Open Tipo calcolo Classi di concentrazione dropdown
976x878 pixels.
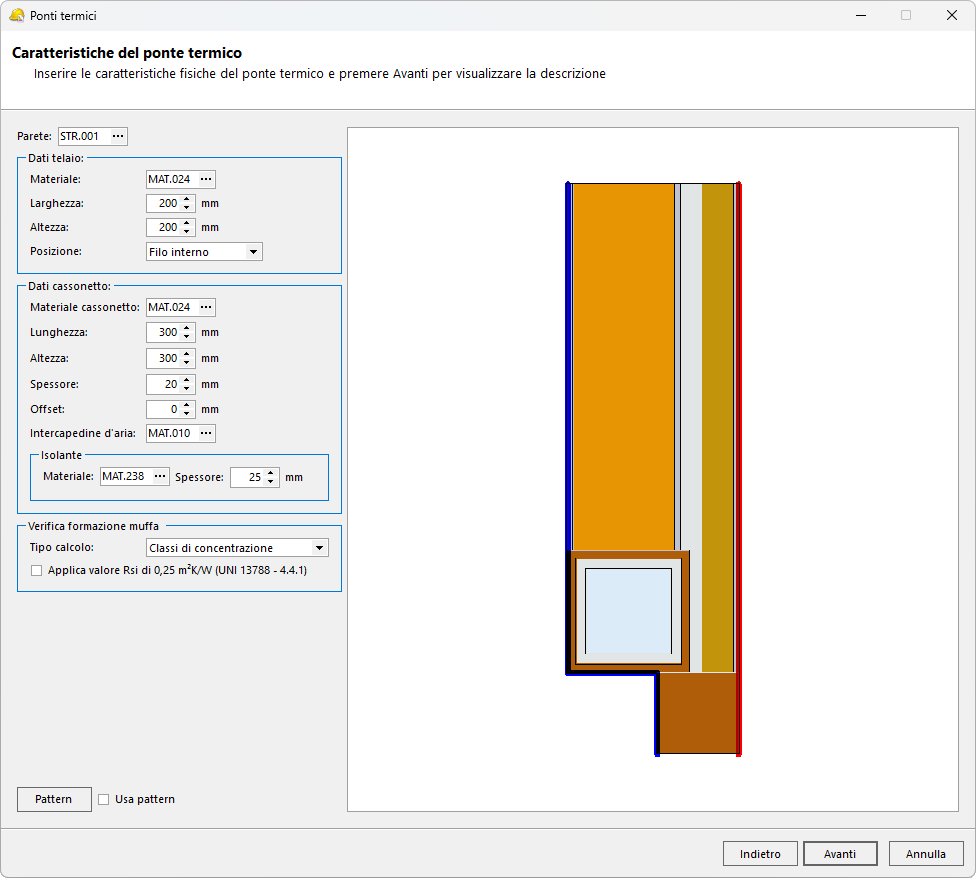tap(319, 548)
